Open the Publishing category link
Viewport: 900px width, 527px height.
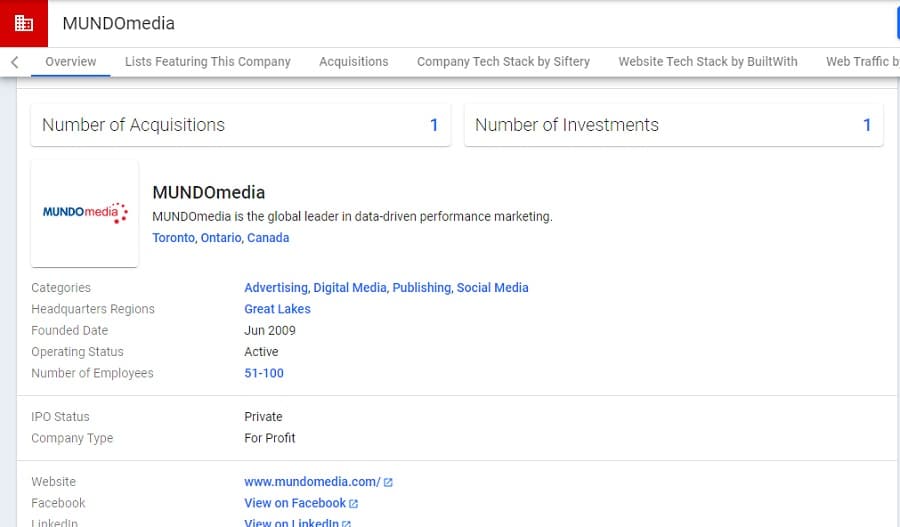point(422,288)
